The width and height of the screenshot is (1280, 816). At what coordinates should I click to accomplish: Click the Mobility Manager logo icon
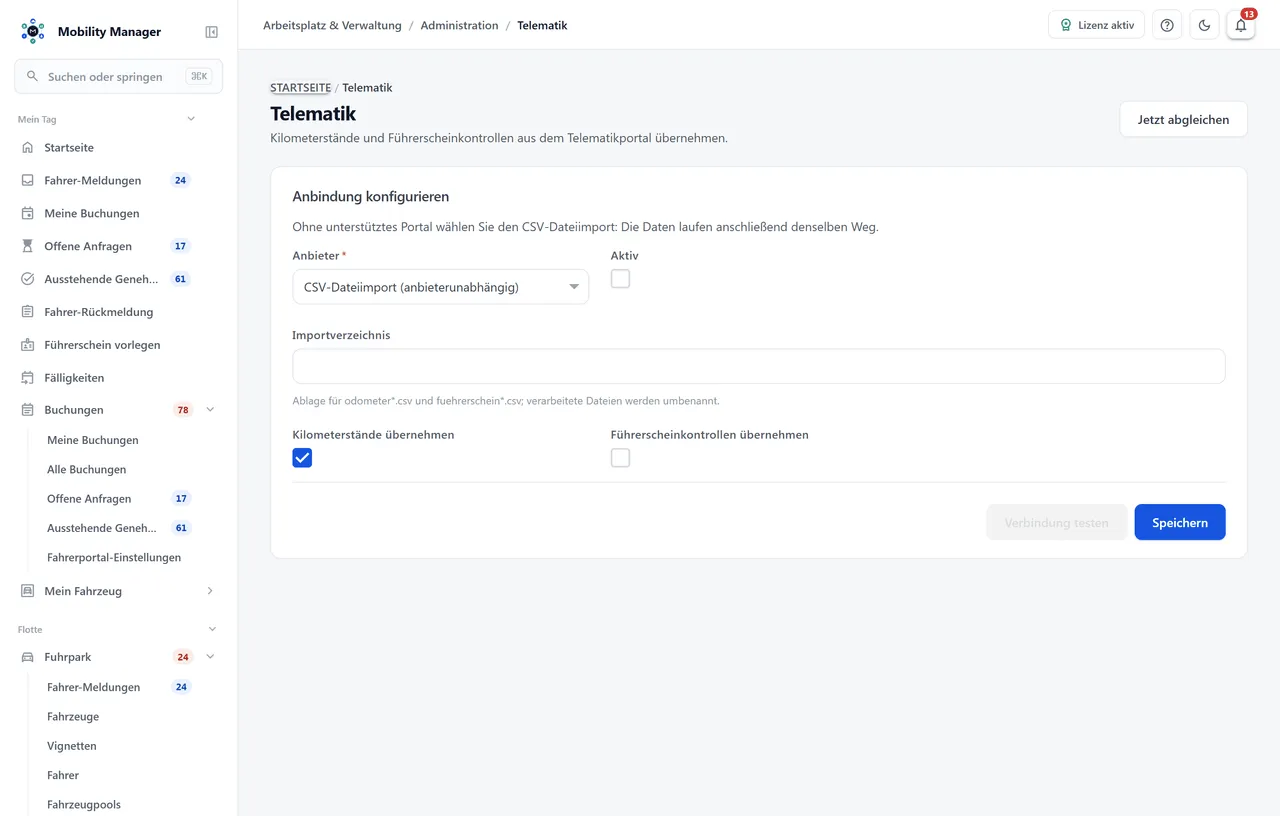(x=33, y=31)
